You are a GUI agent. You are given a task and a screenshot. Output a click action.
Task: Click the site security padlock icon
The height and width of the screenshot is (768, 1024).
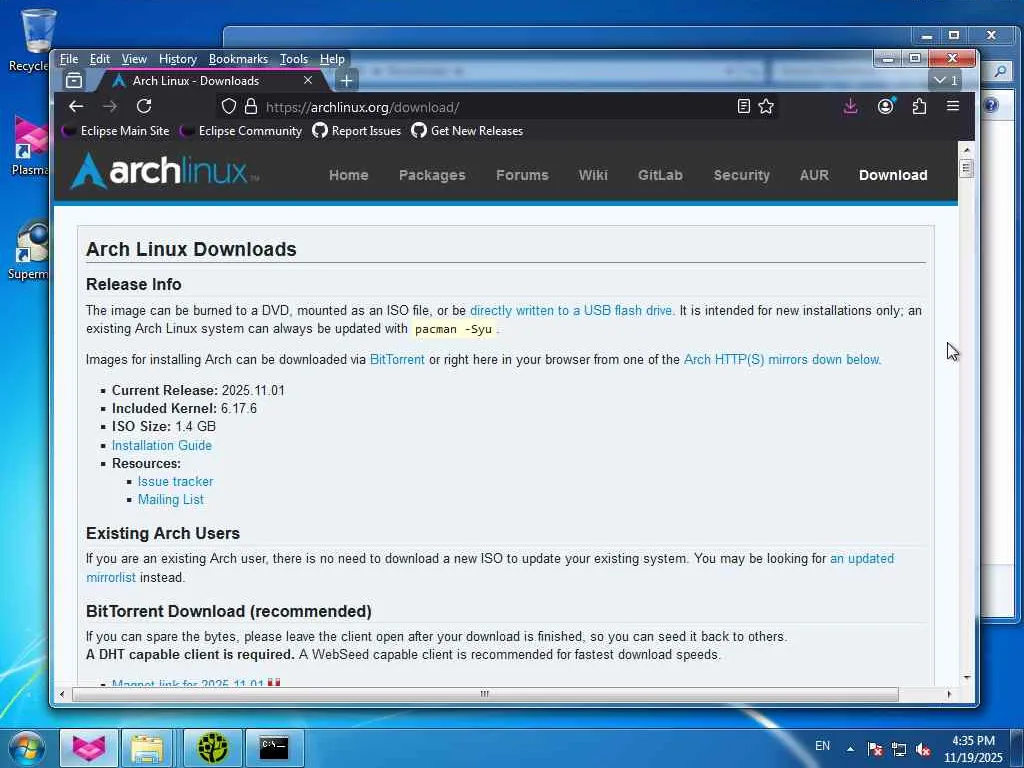point(251,106)
